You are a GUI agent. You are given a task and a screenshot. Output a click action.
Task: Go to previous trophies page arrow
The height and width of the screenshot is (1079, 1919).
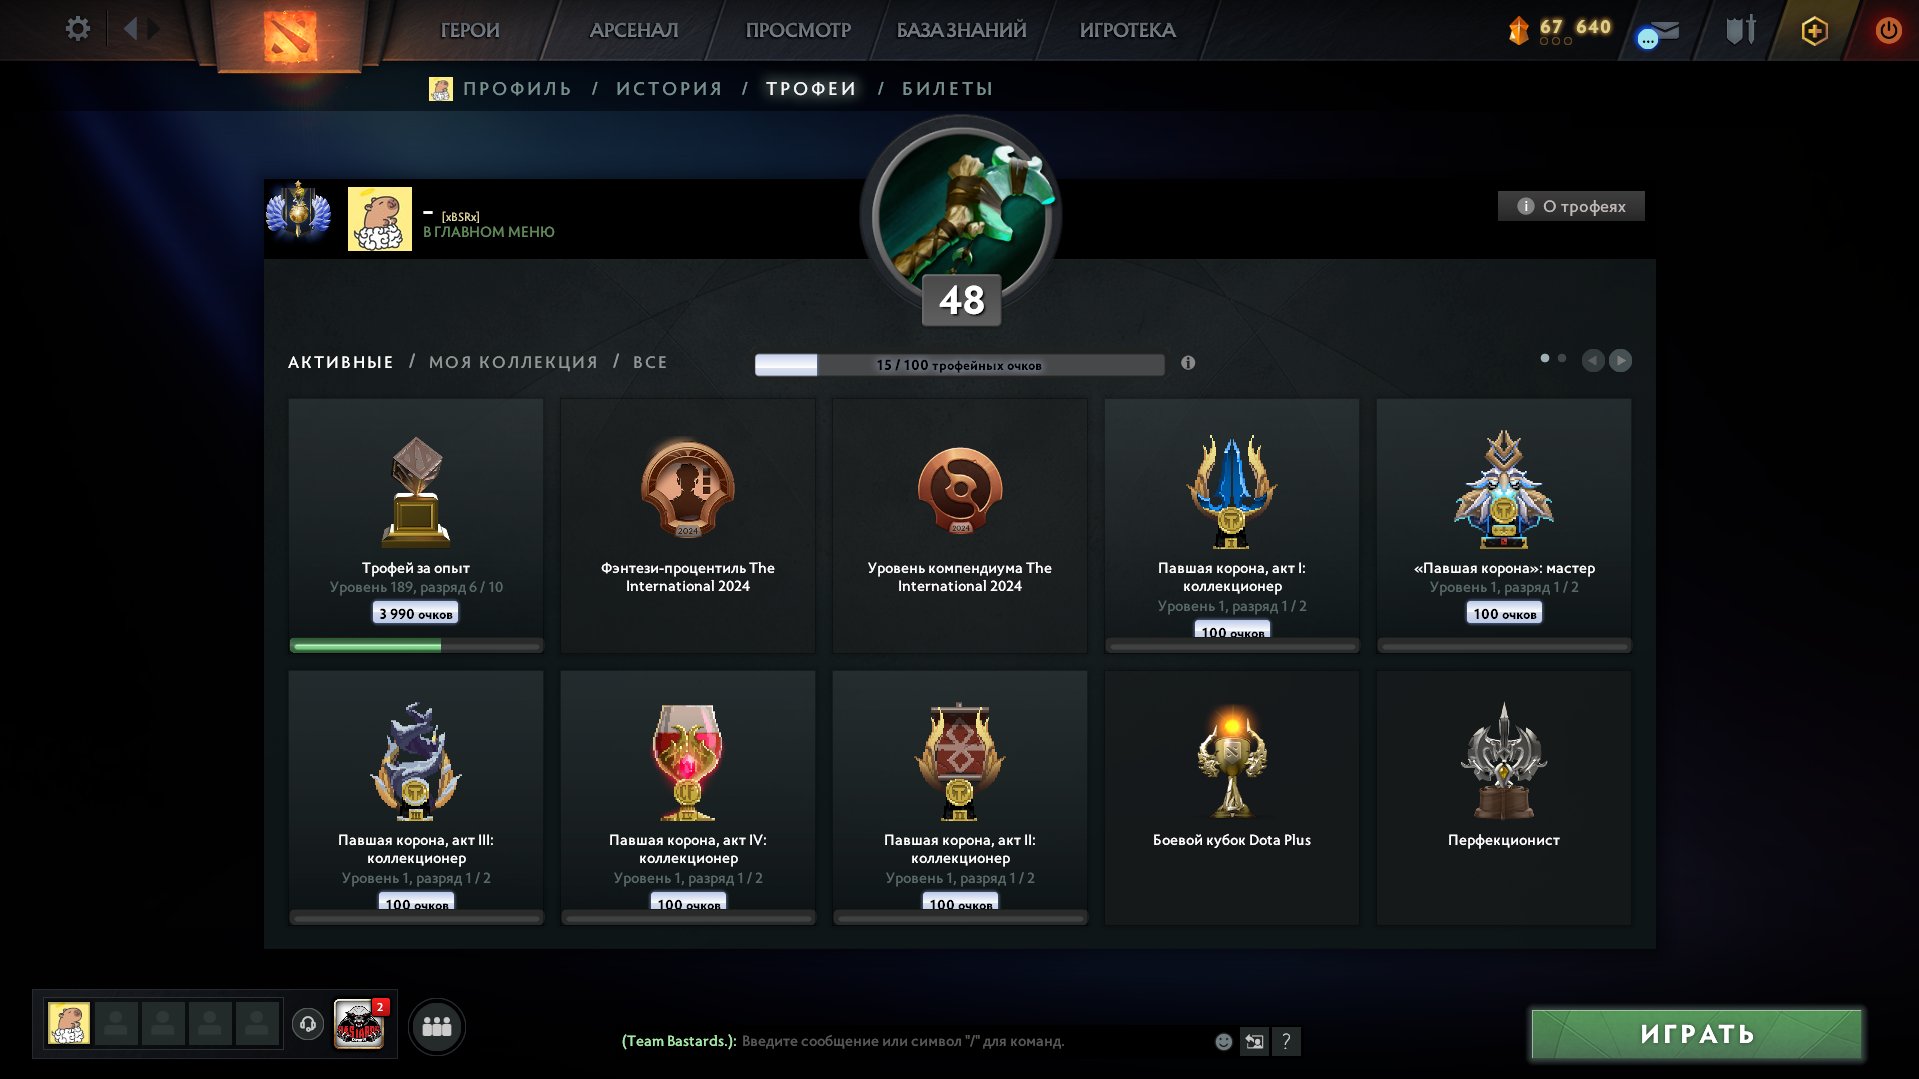click(x=1593, y=360)
